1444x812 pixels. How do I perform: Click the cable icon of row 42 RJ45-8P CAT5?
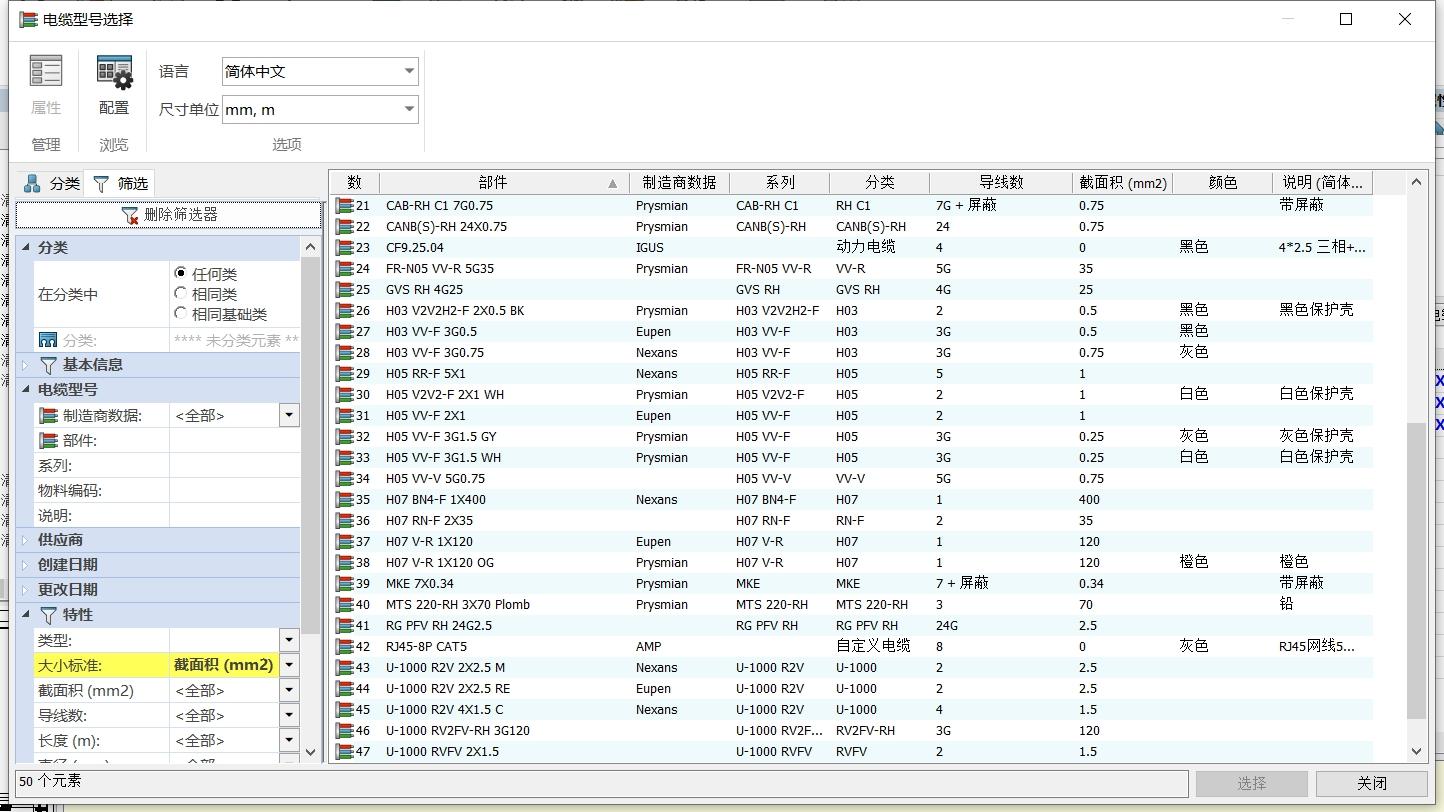[x=345, y=647]
